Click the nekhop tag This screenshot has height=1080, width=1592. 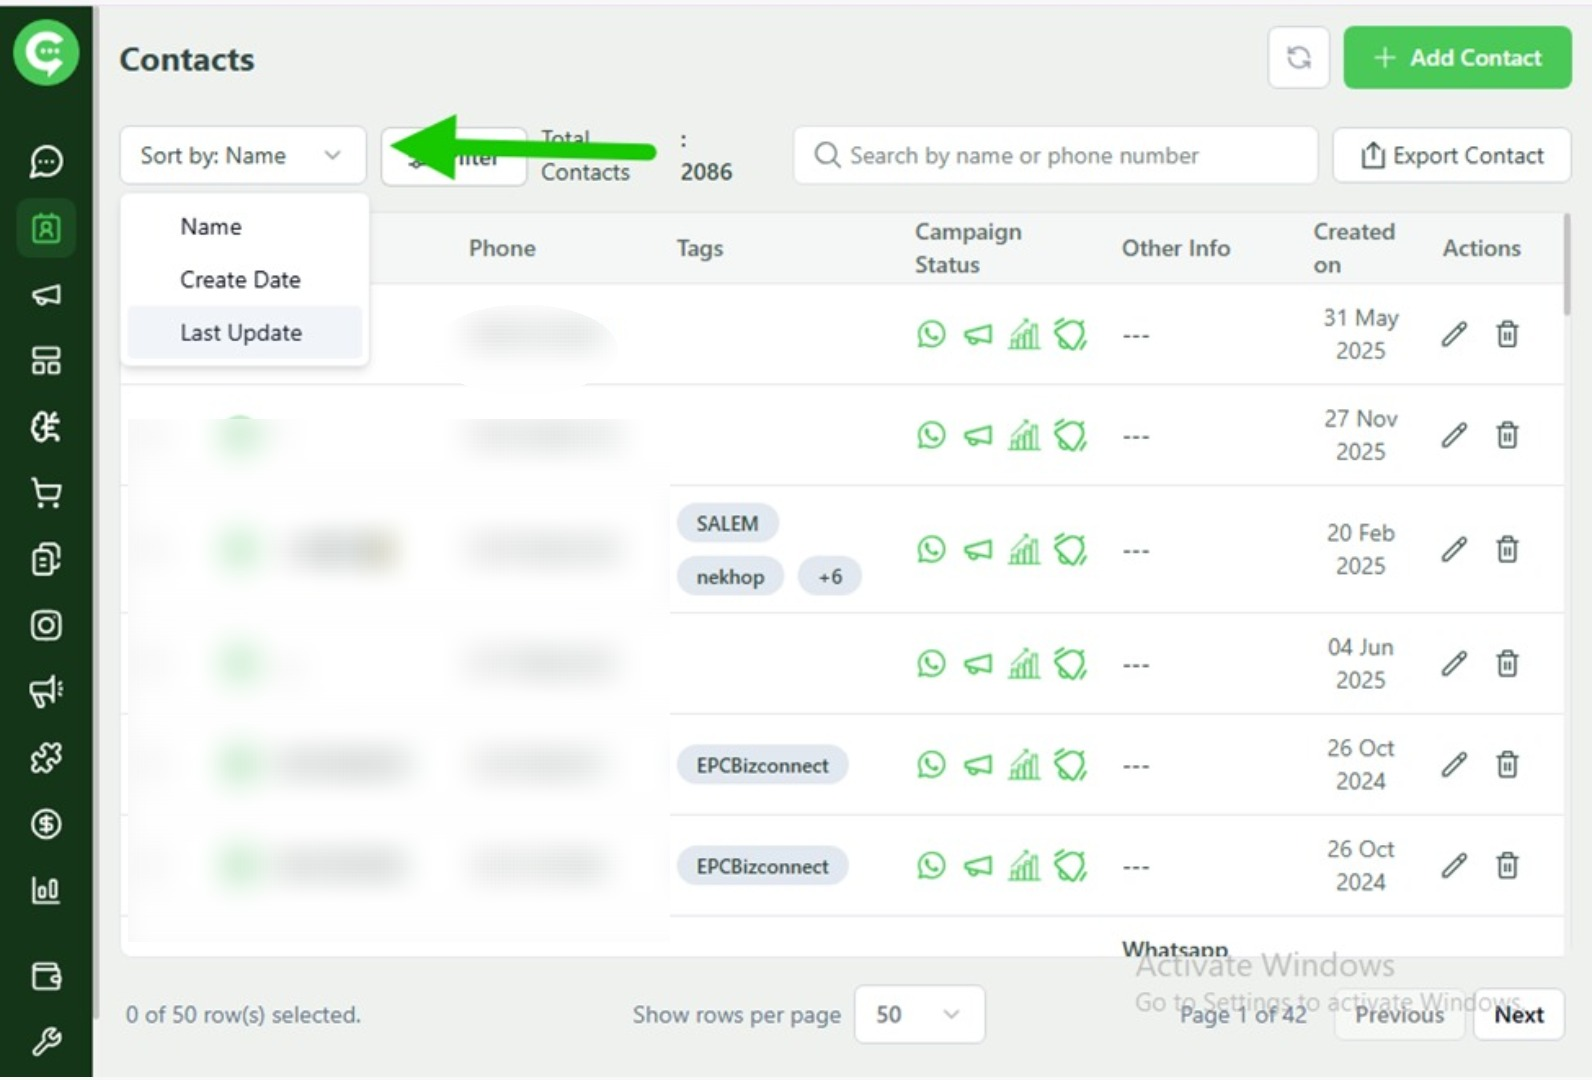730,576
